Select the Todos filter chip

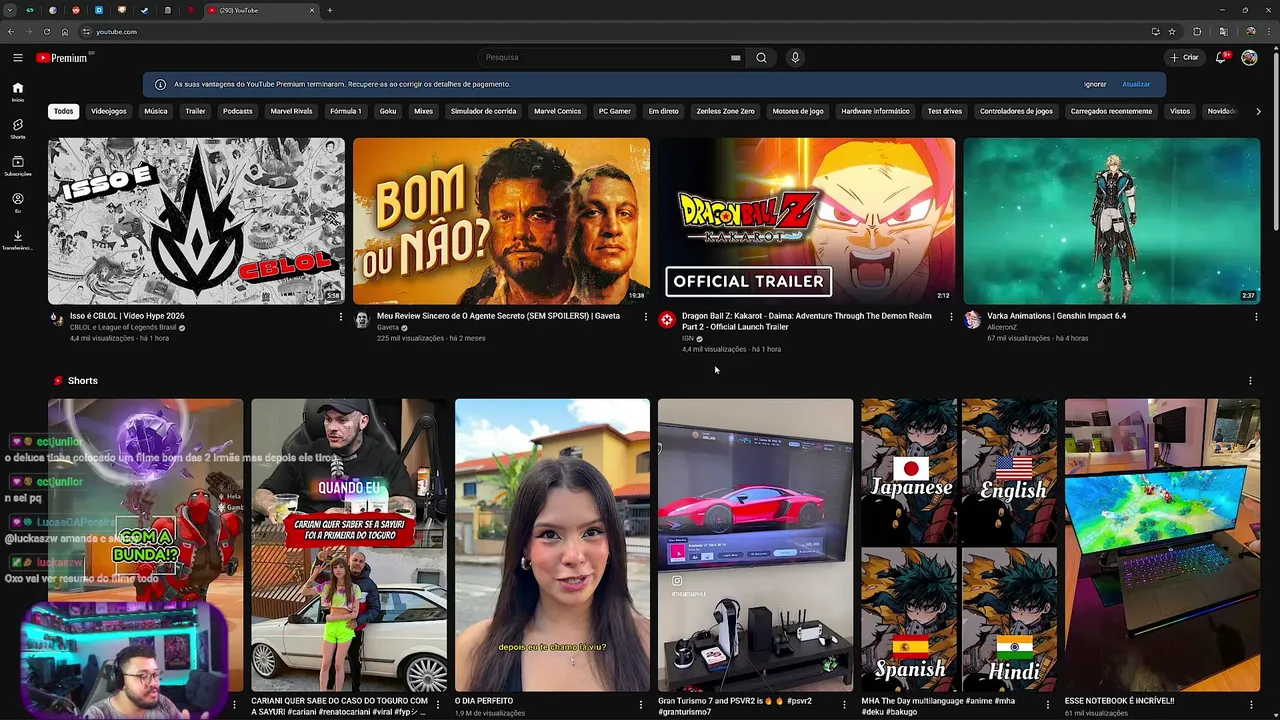(x=64, y=111)
